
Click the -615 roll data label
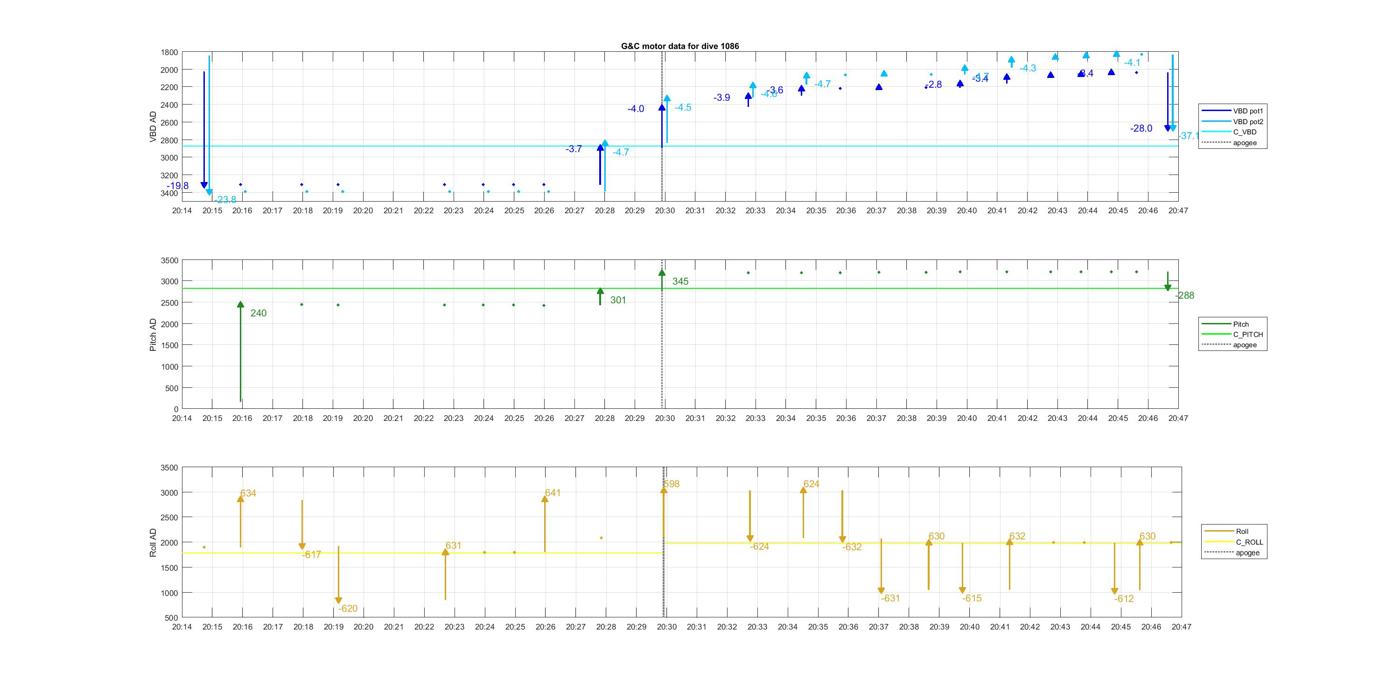[972, 599]
